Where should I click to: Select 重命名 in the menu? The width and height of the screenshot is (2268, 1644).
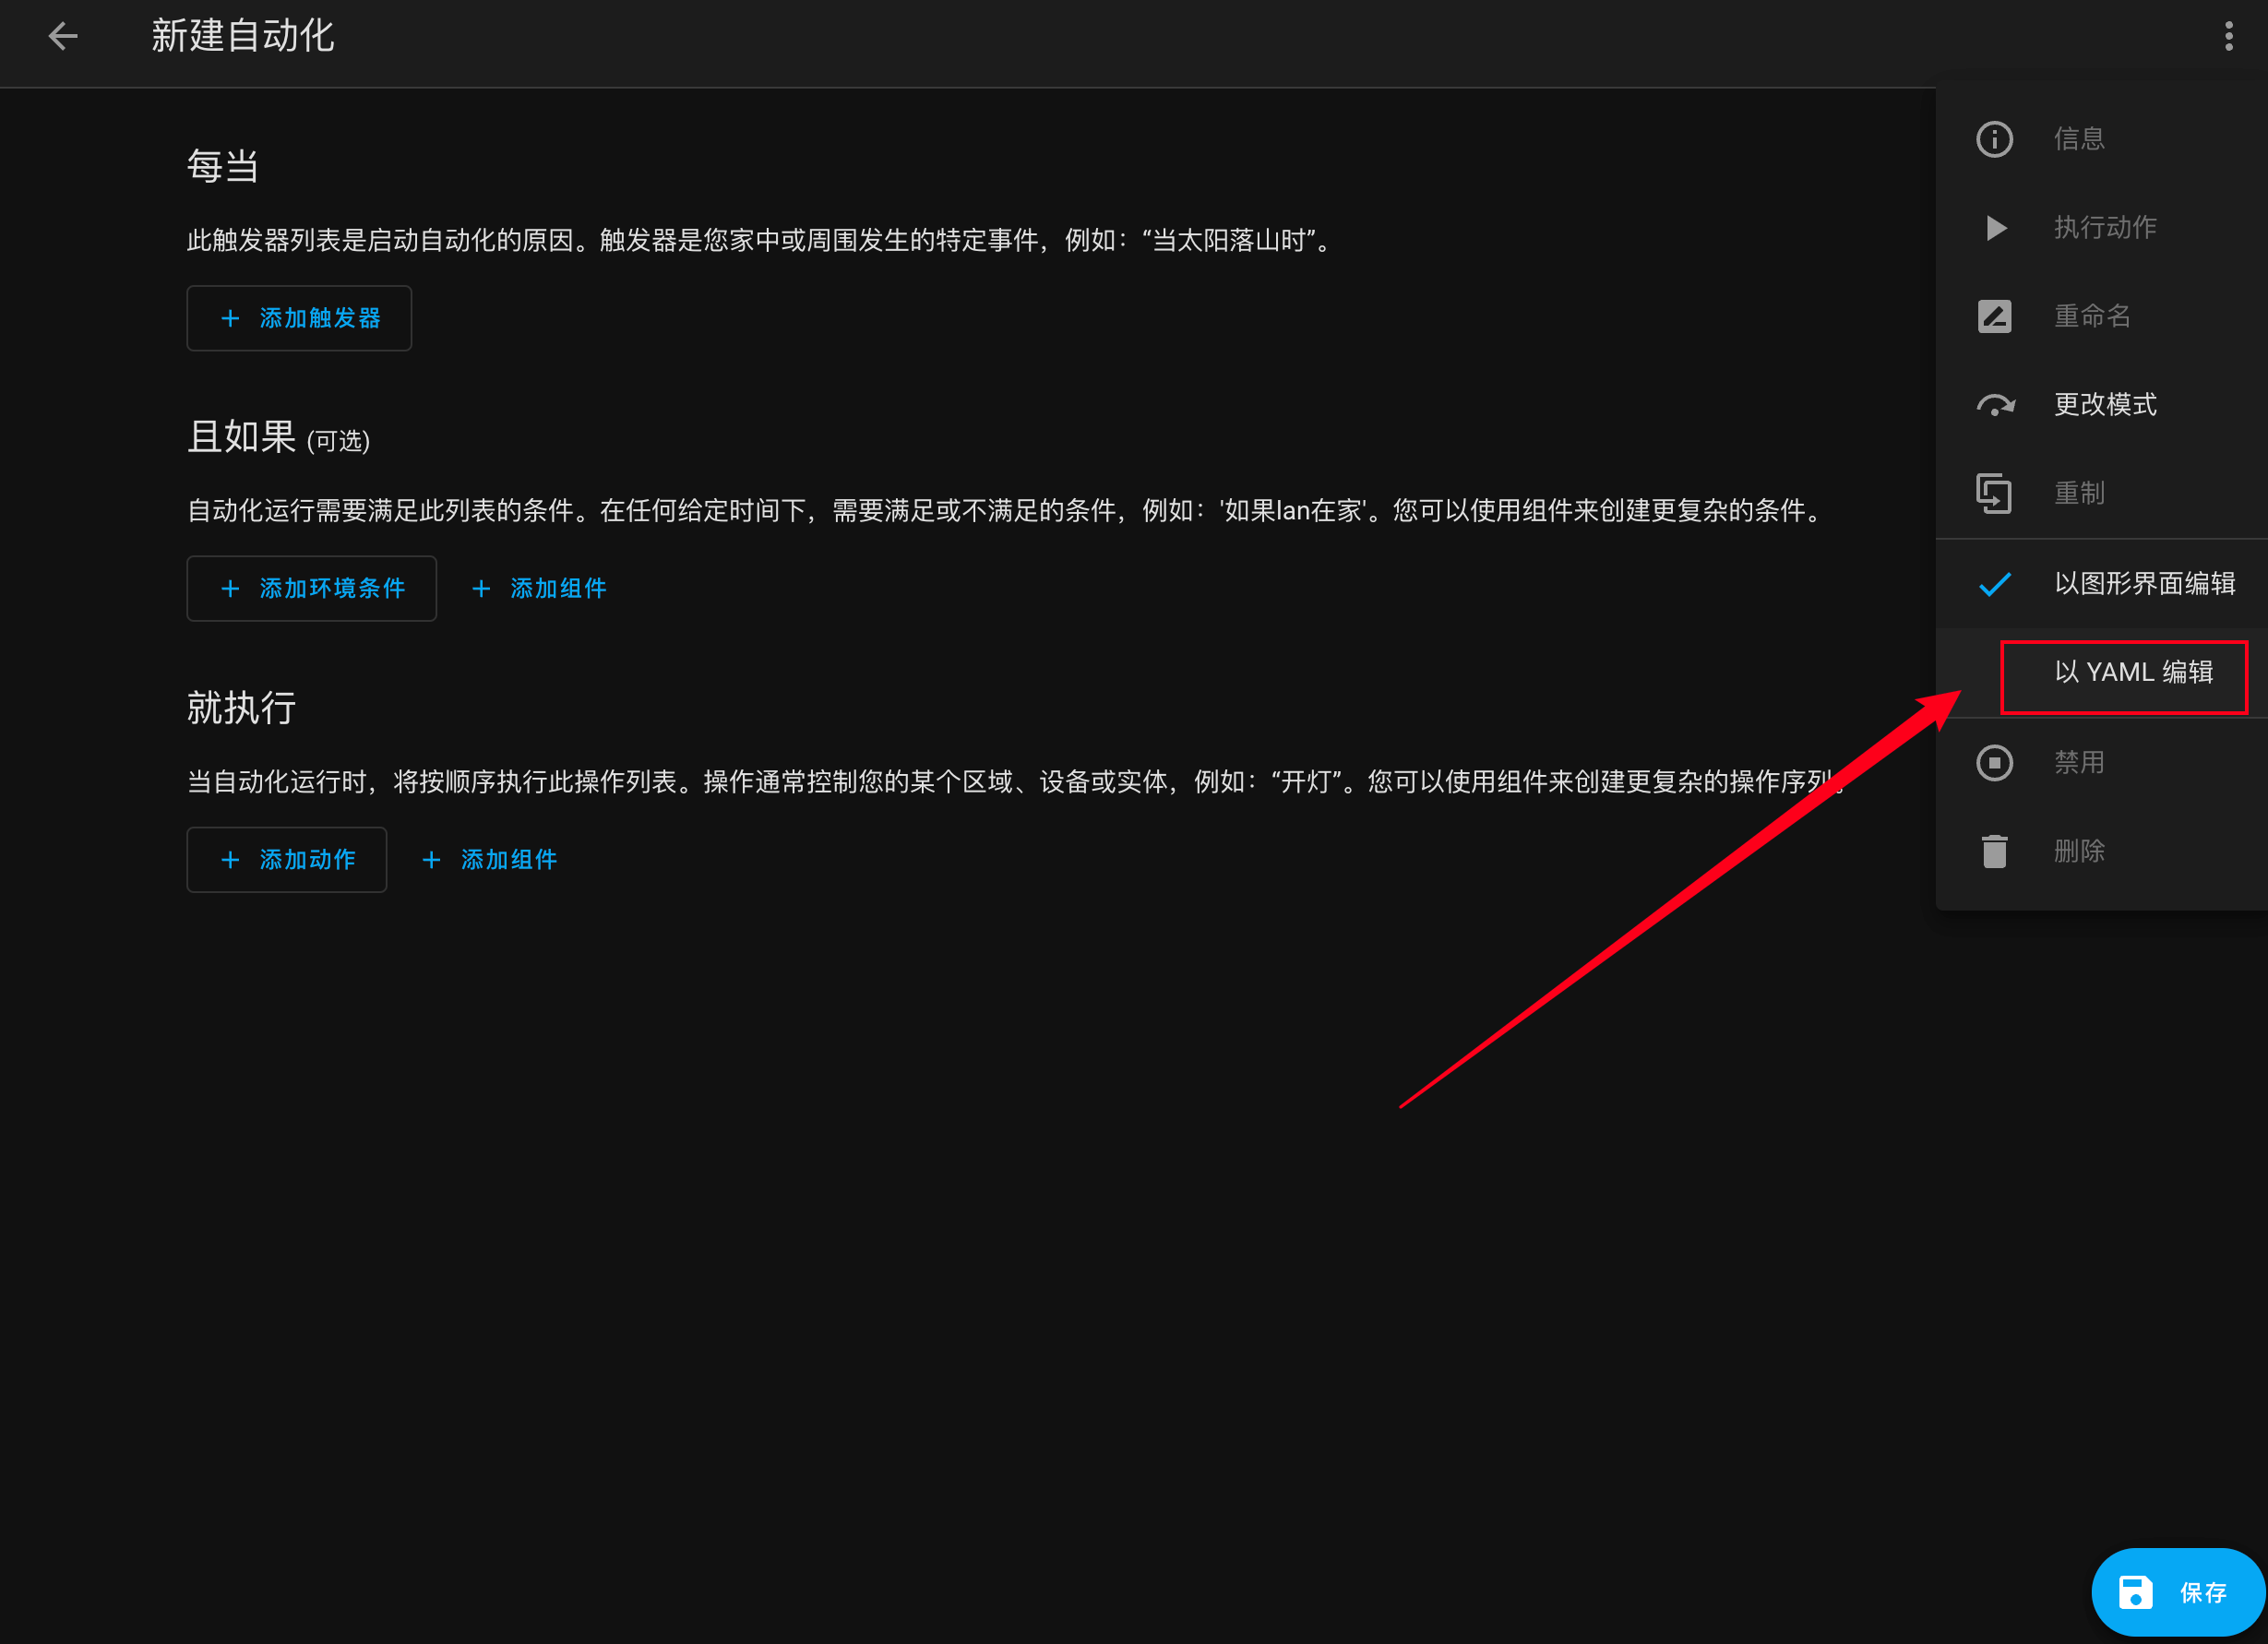[x=2101, y=317]
